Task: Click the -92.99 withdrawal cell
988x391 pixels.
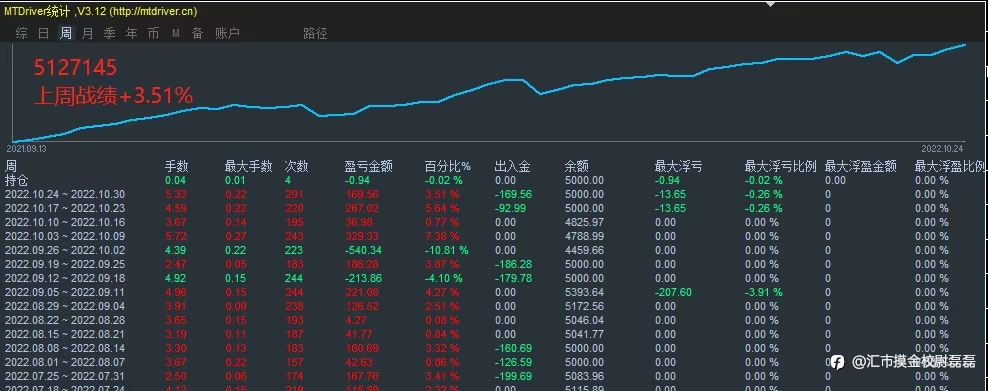Action: 510,208
